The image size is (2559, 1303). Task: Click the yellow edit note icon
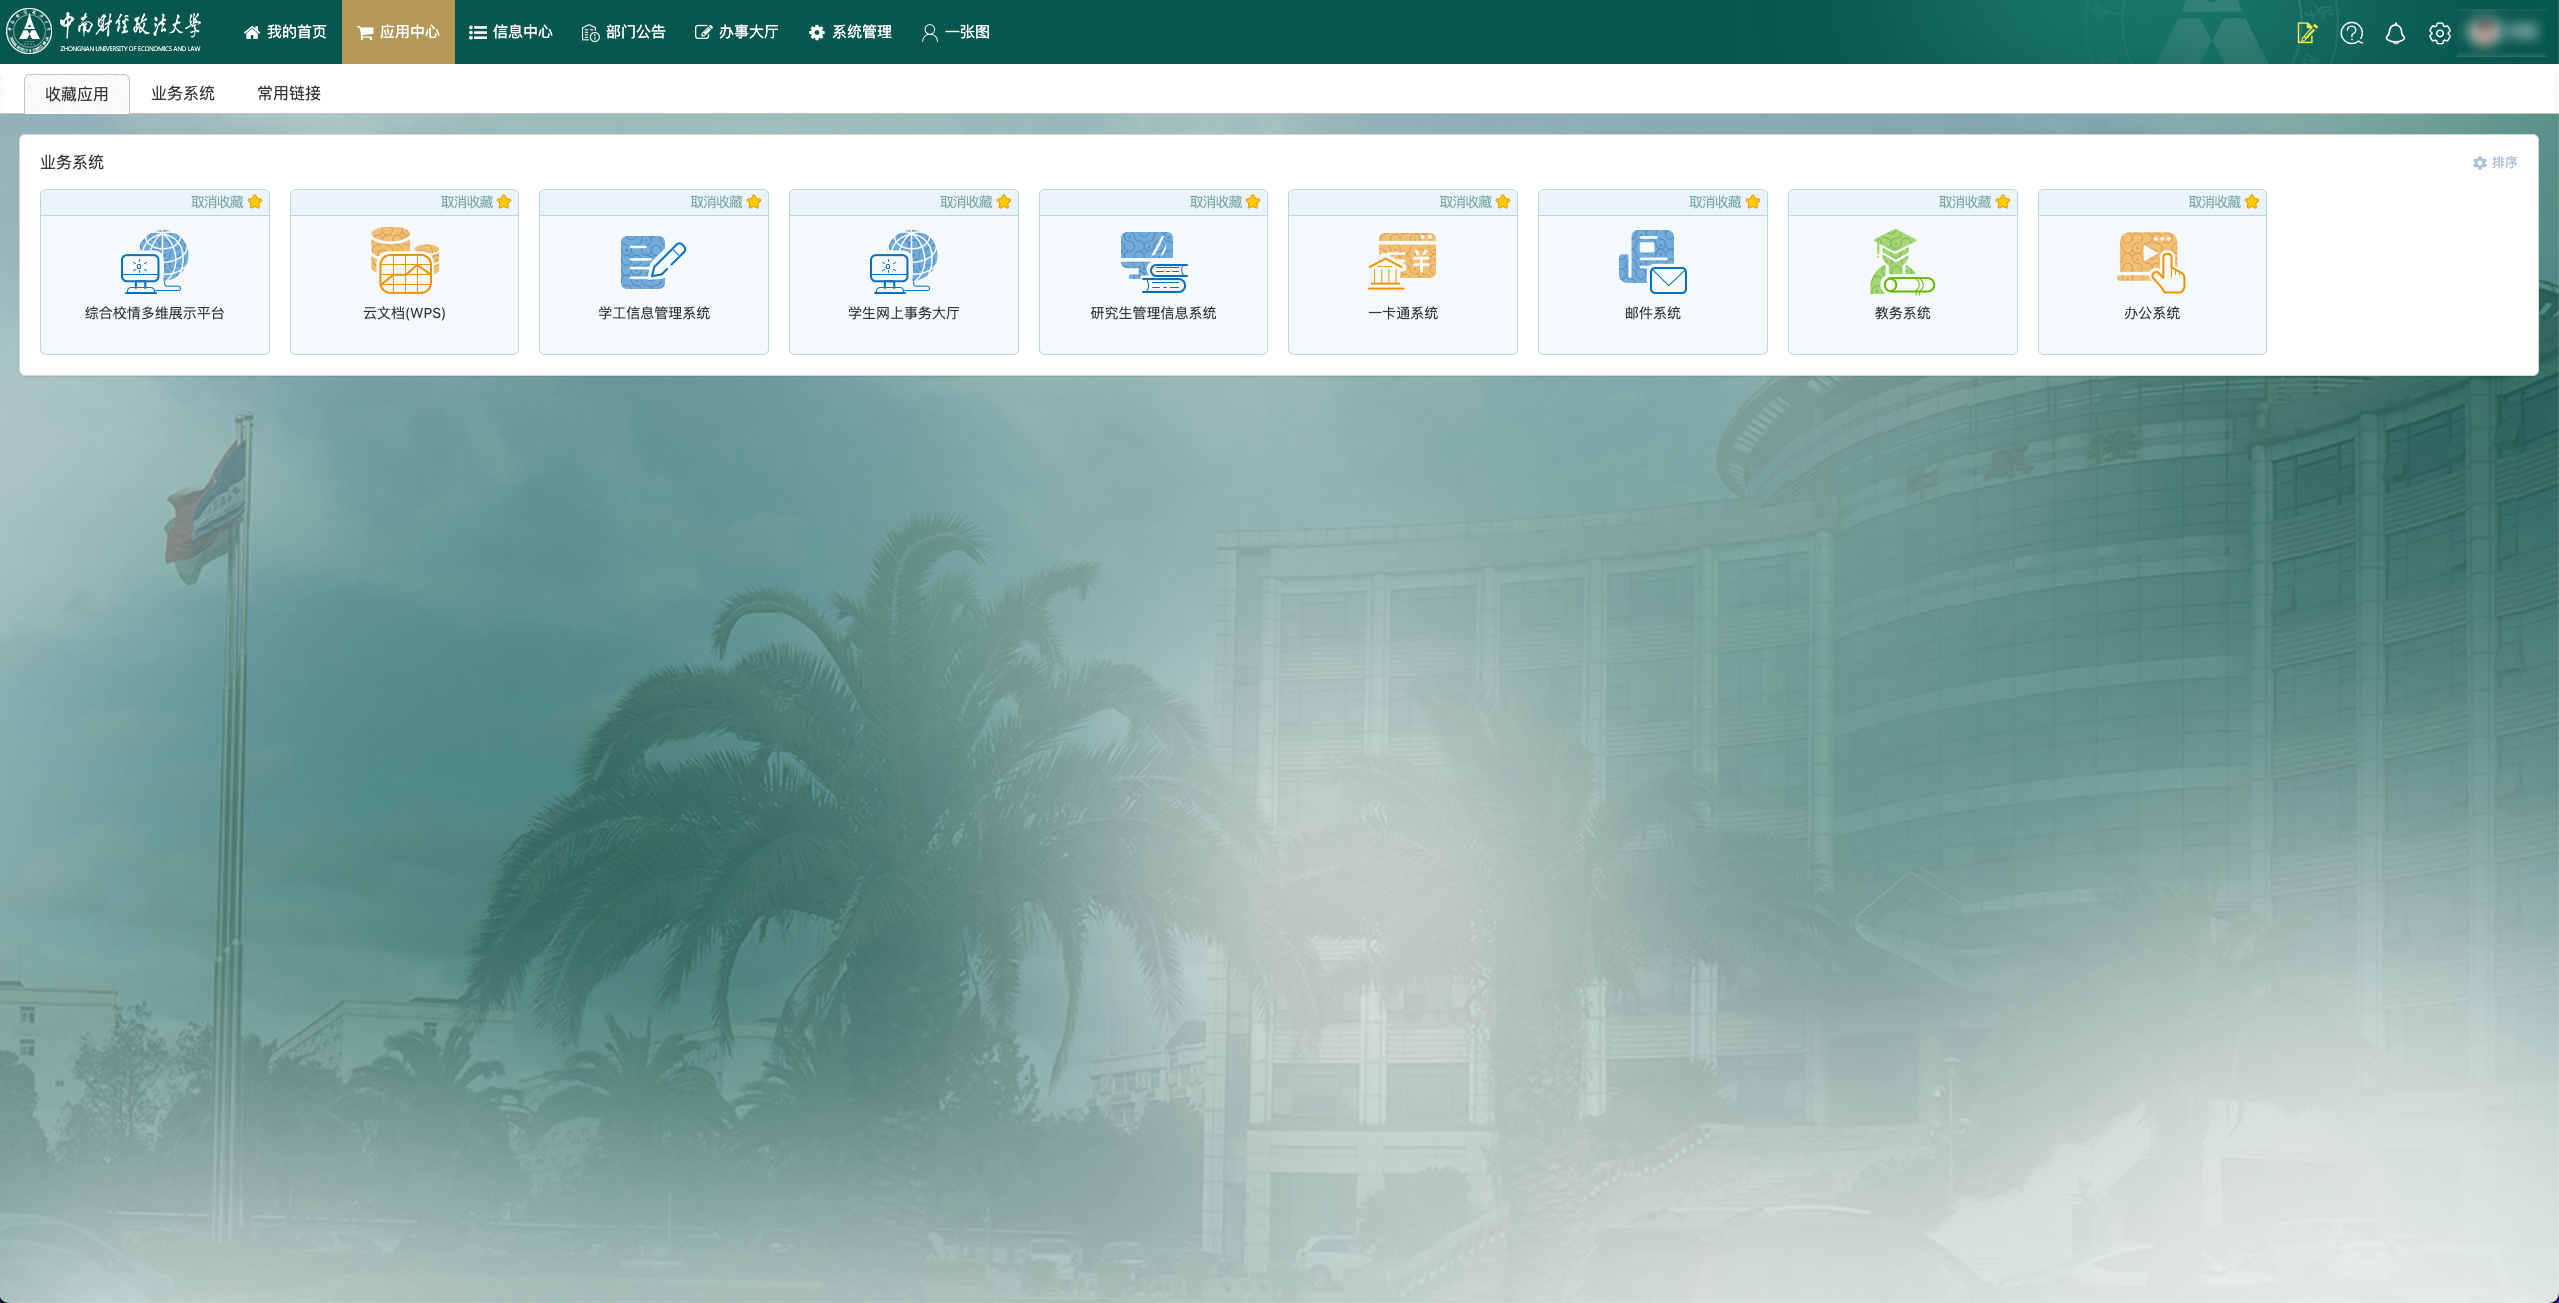point(2306,34)
